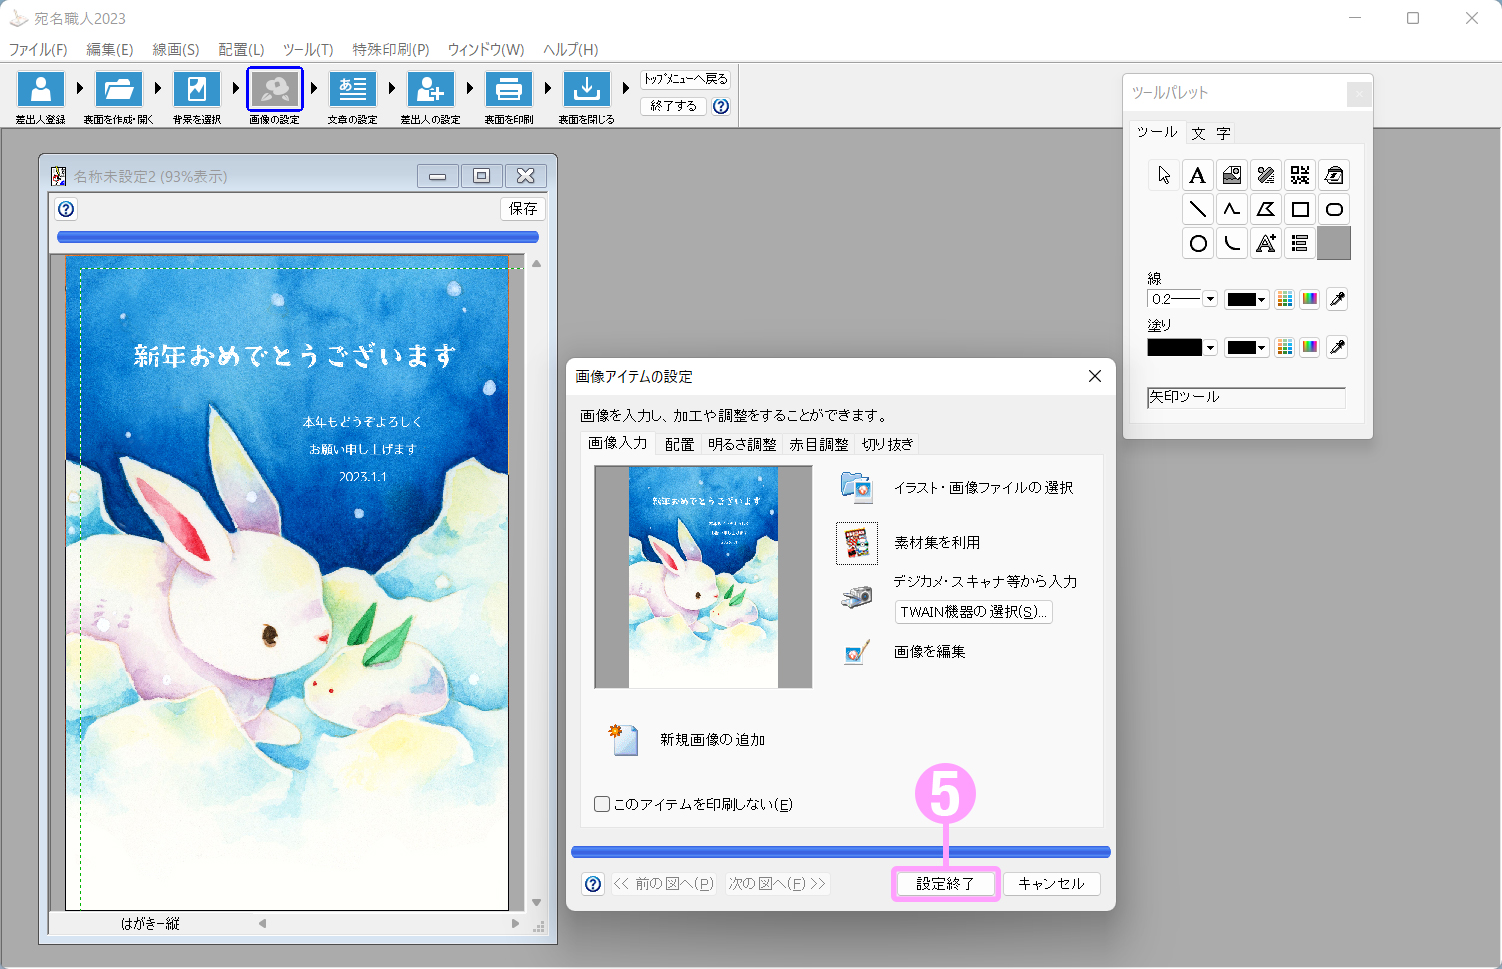Select the text tool A icon
Screen dimensions: 1502x969
(1197, 176)
